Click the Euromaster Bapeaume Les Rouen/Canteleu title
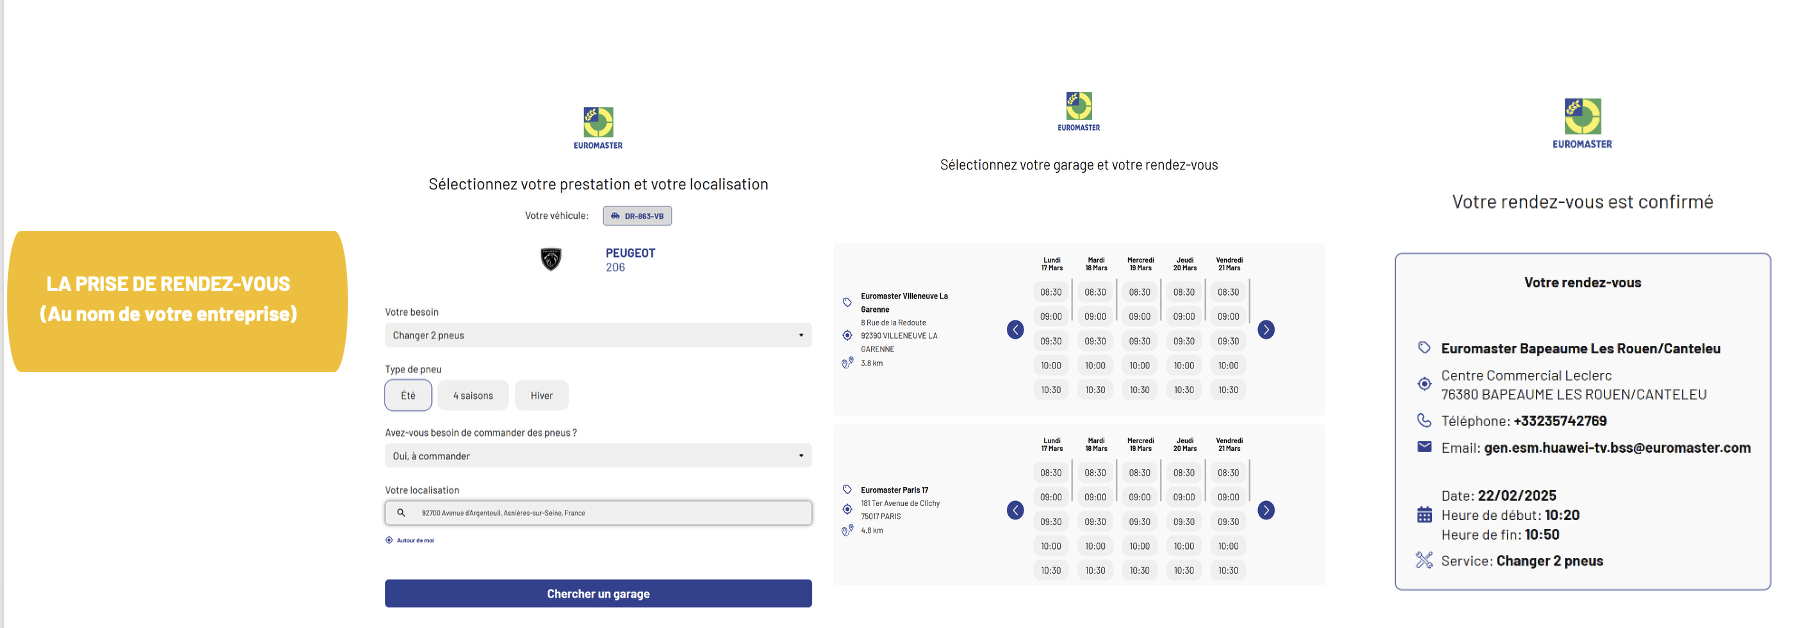Screen dimensions: 1800x628 coord(1580,348)
